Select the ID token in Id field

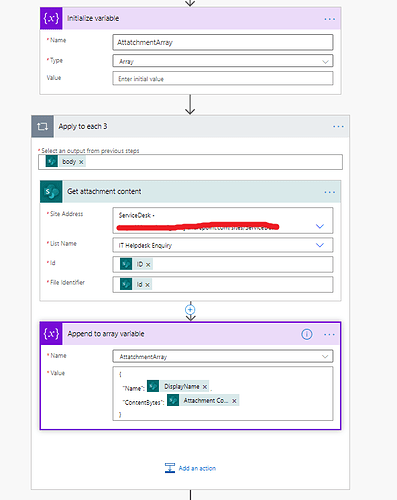(x=136, y=264)
